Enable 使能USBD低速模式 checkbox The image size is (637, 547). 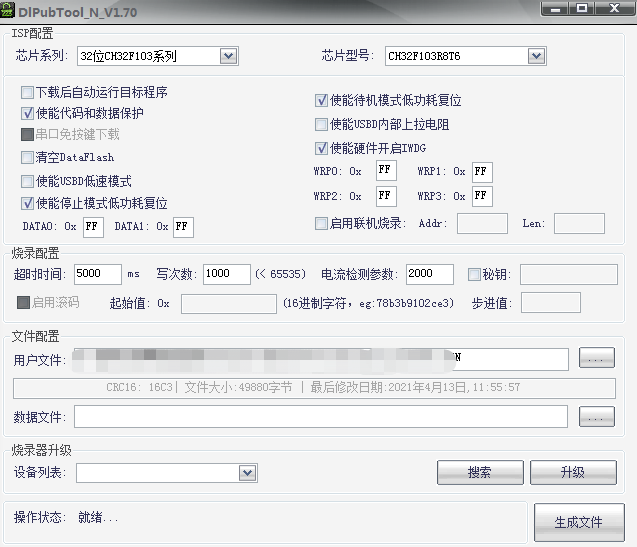(27, 181)
